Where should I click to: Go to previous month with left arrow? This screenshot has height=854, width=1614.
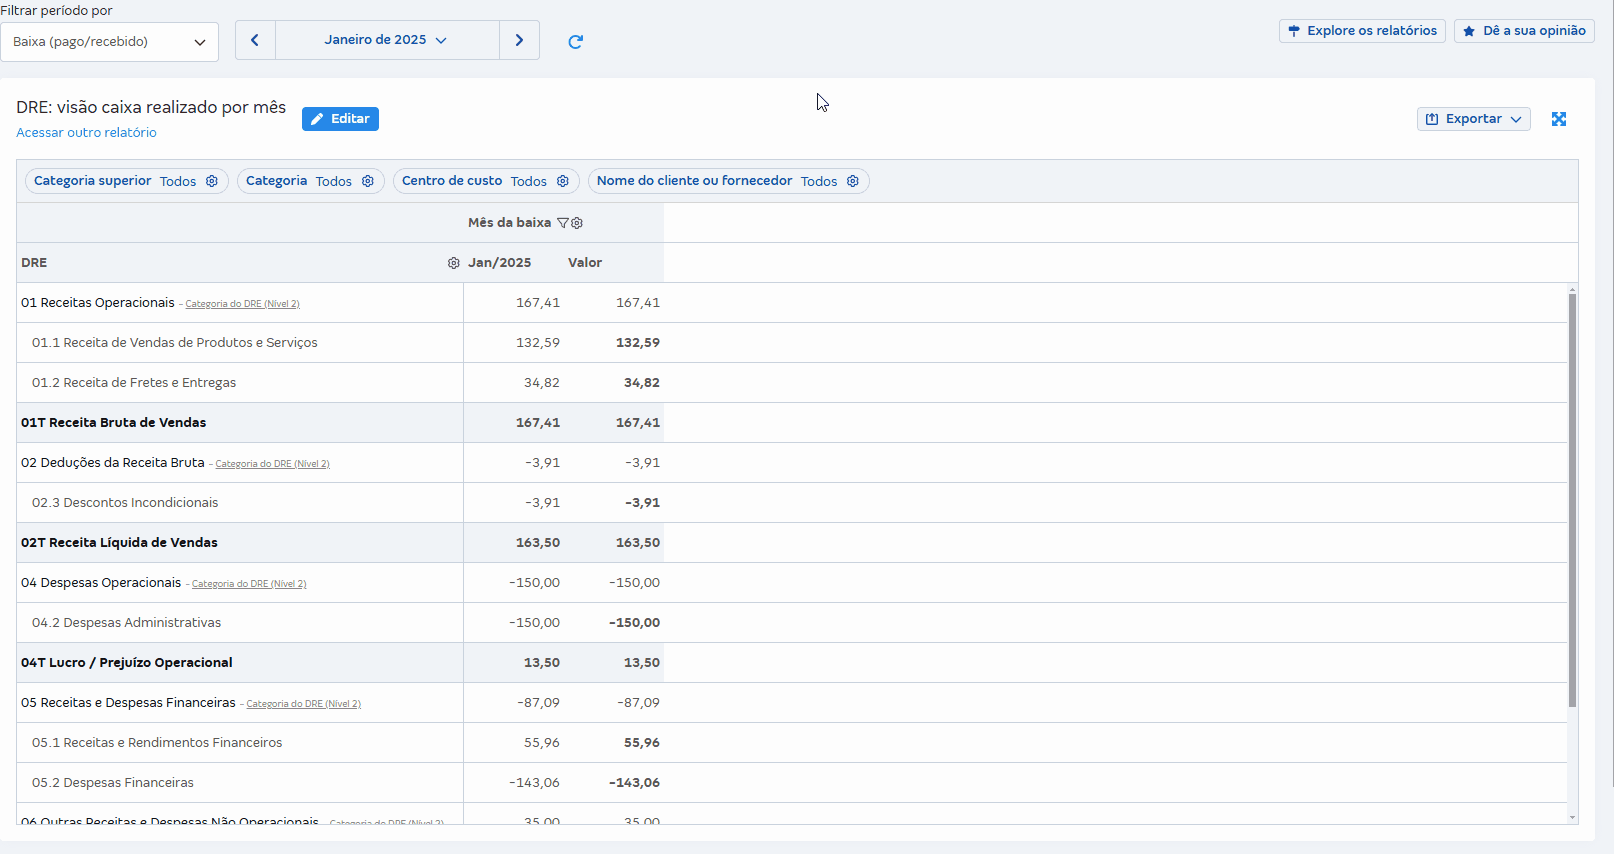pos(255,40)
